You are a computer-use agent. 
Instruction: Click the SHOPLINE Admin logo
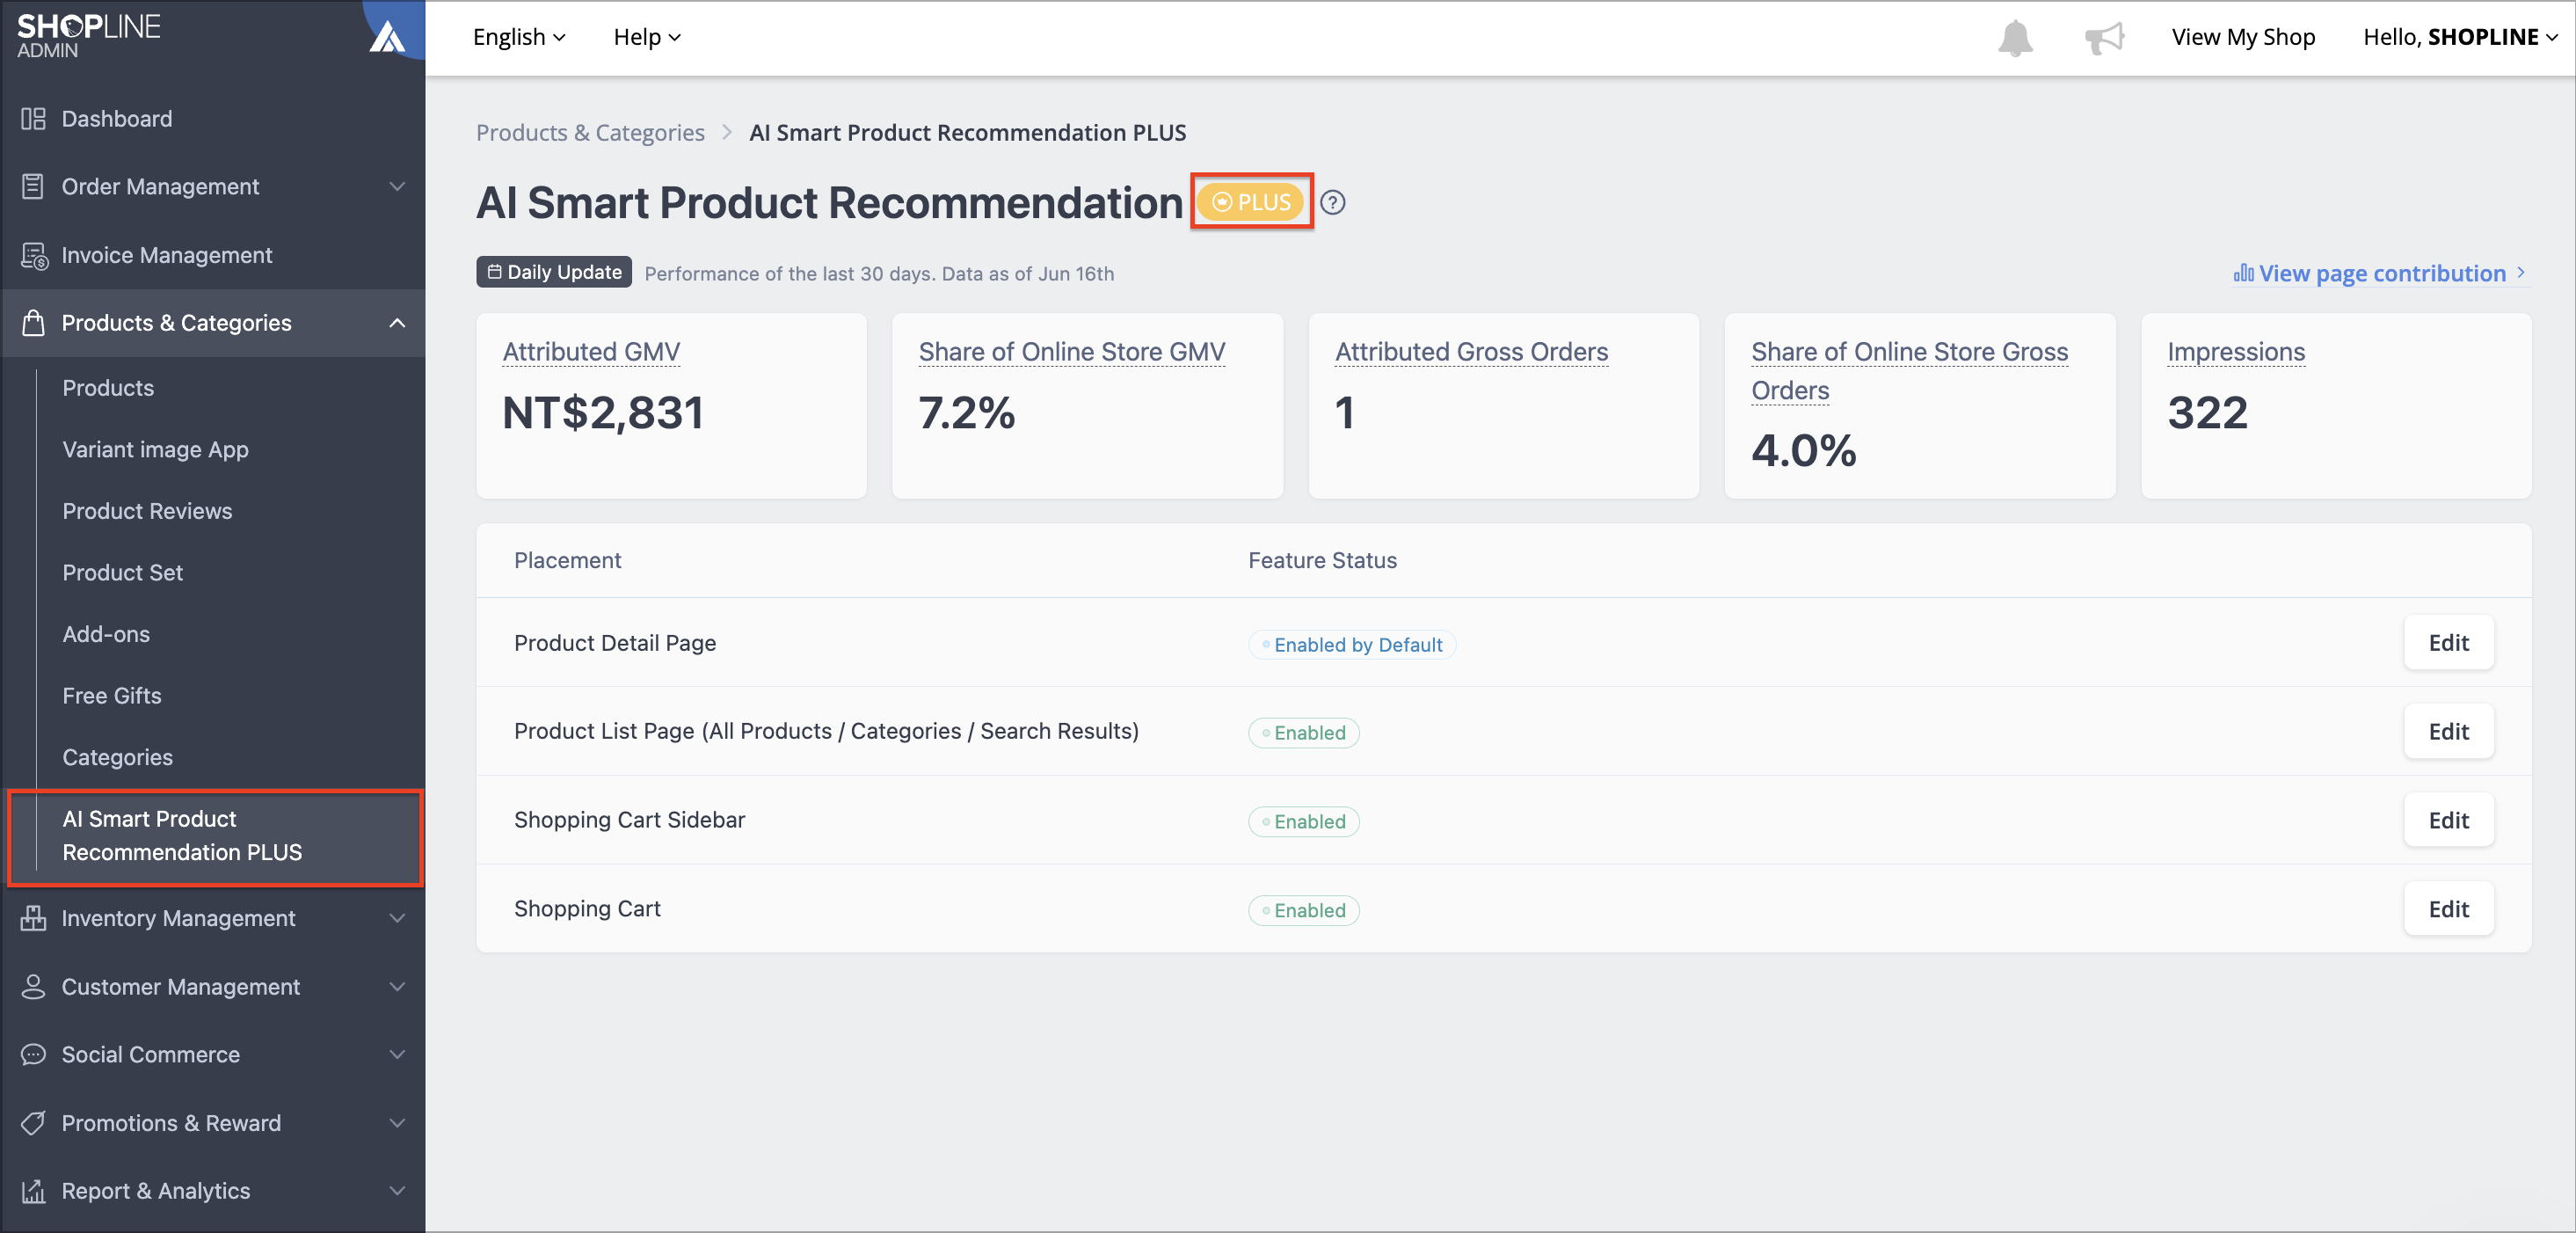[88, 36]
